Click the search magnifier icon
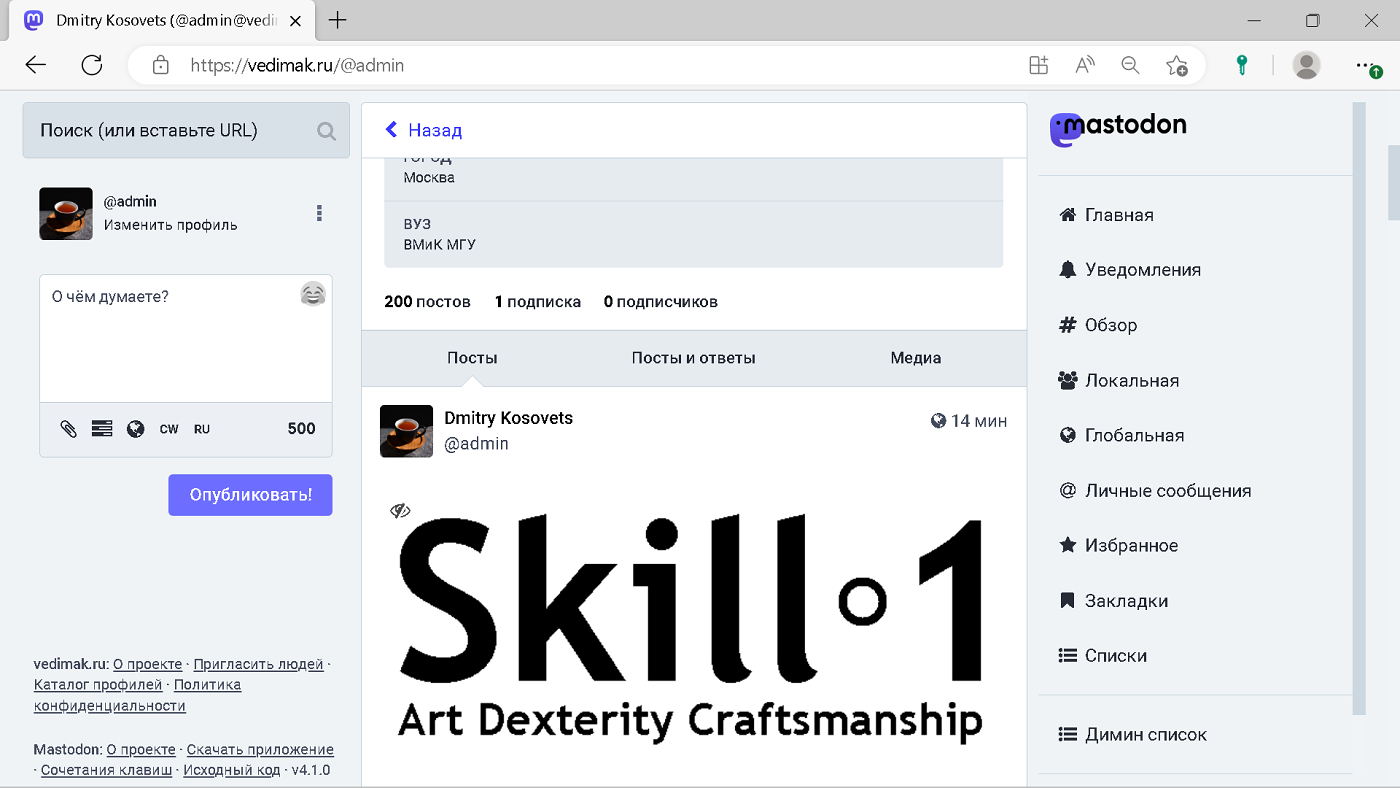This screenshot has width=1400, height=788. point(326,130)
